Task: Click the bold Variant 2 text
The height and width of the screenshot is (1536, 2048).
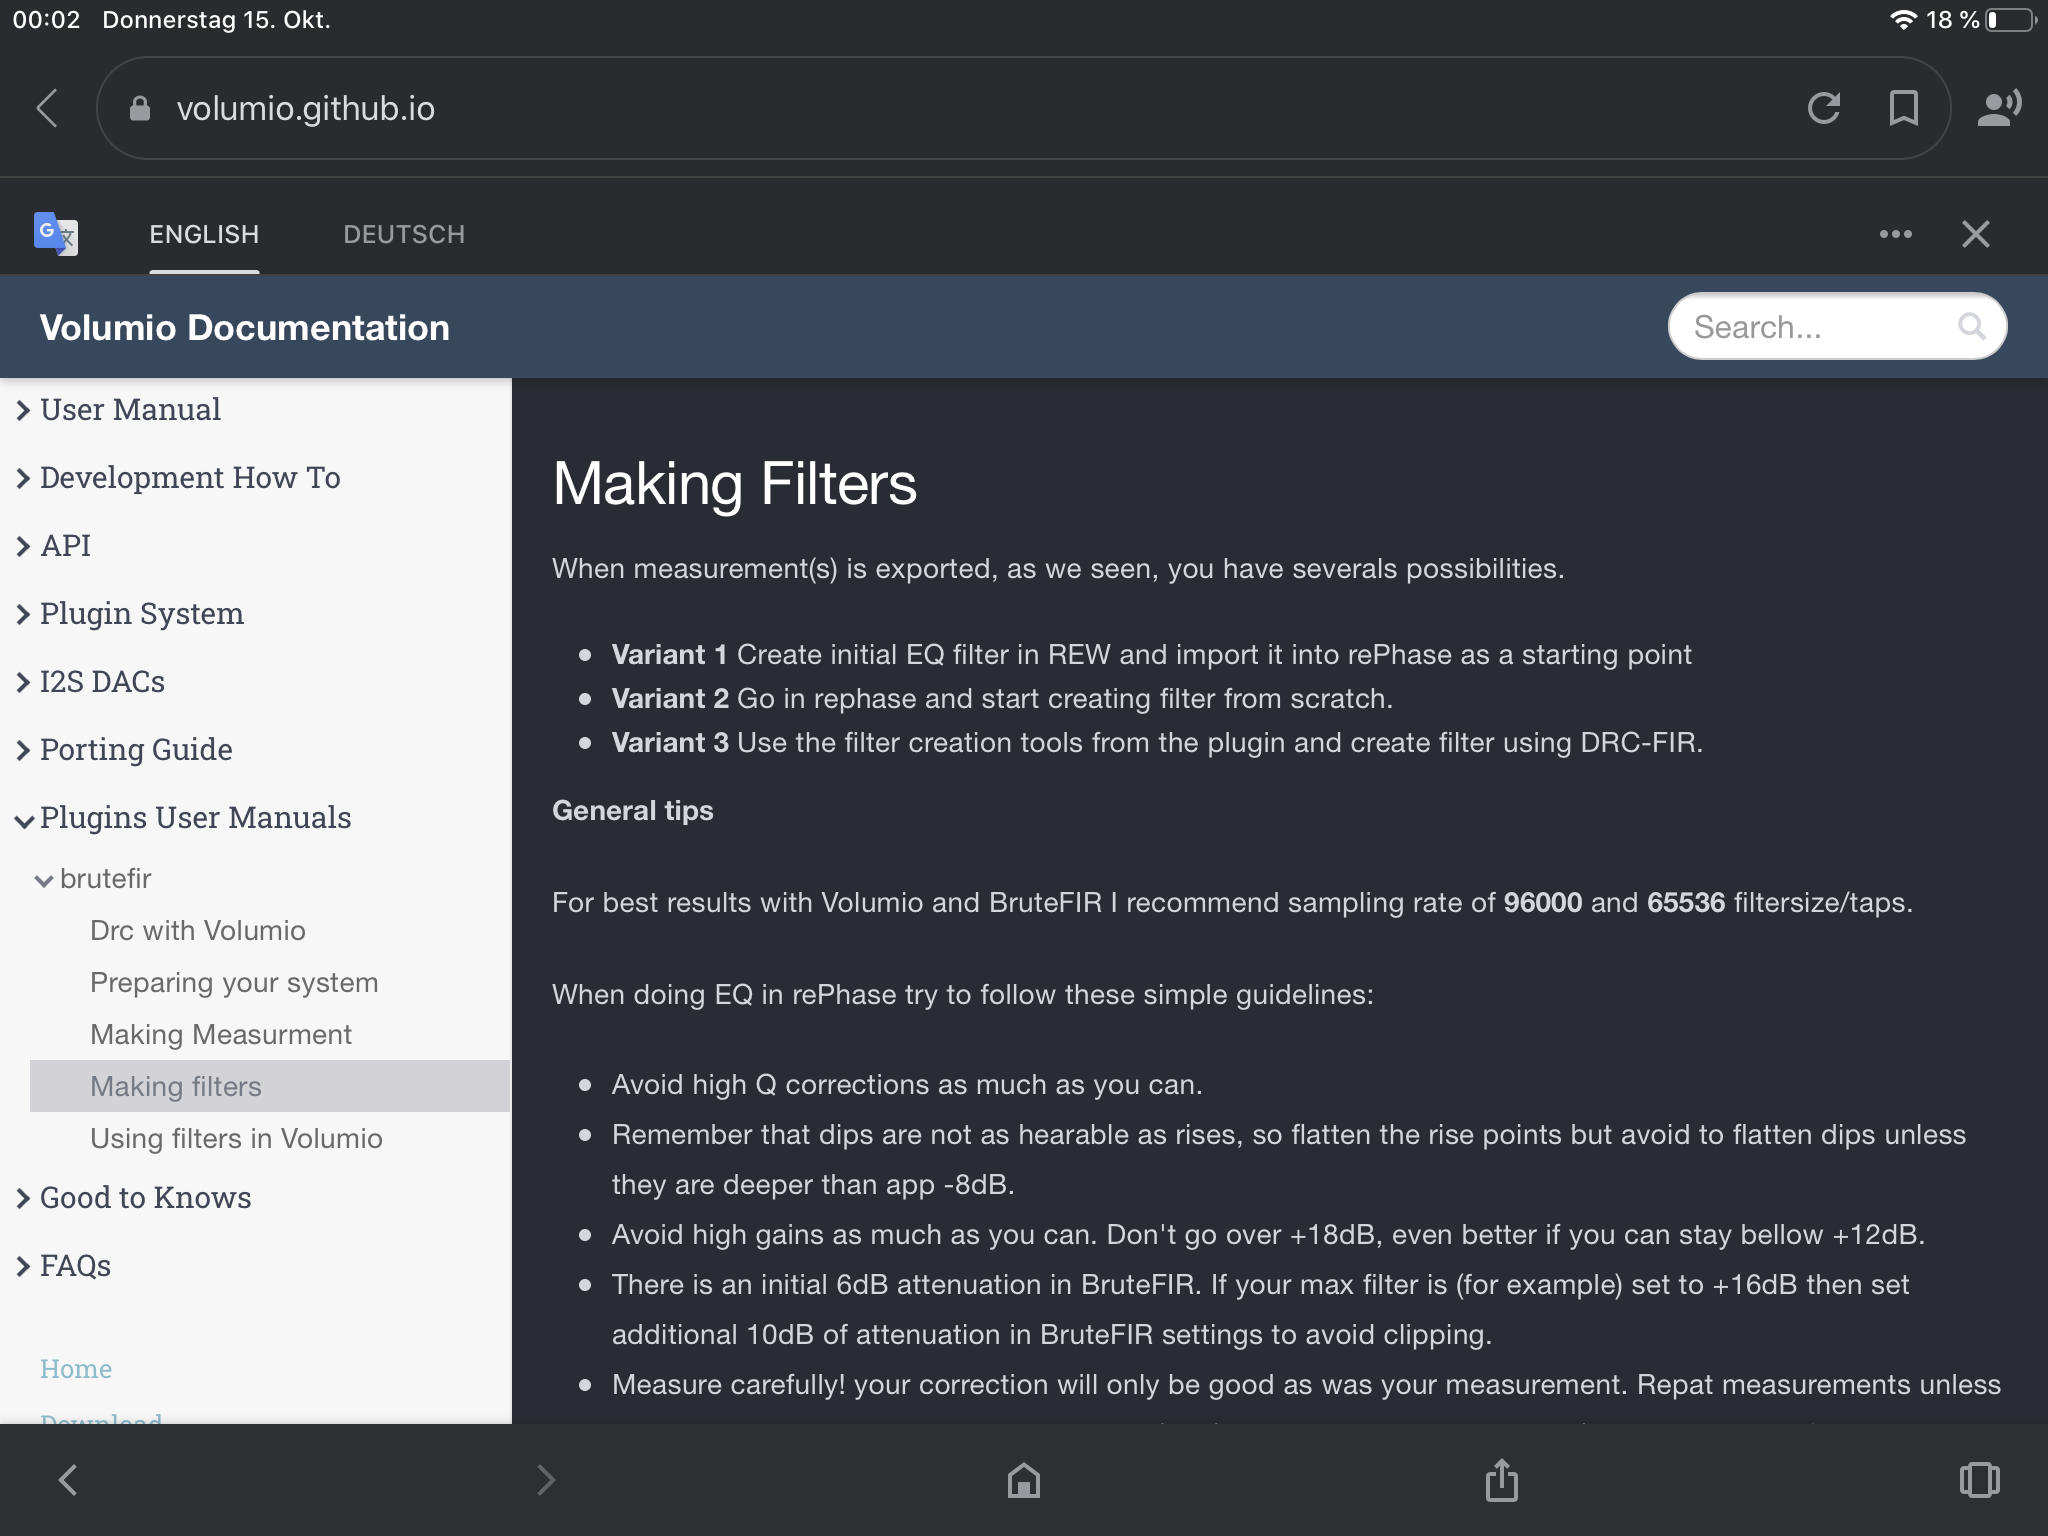Action: click(670, 698)
